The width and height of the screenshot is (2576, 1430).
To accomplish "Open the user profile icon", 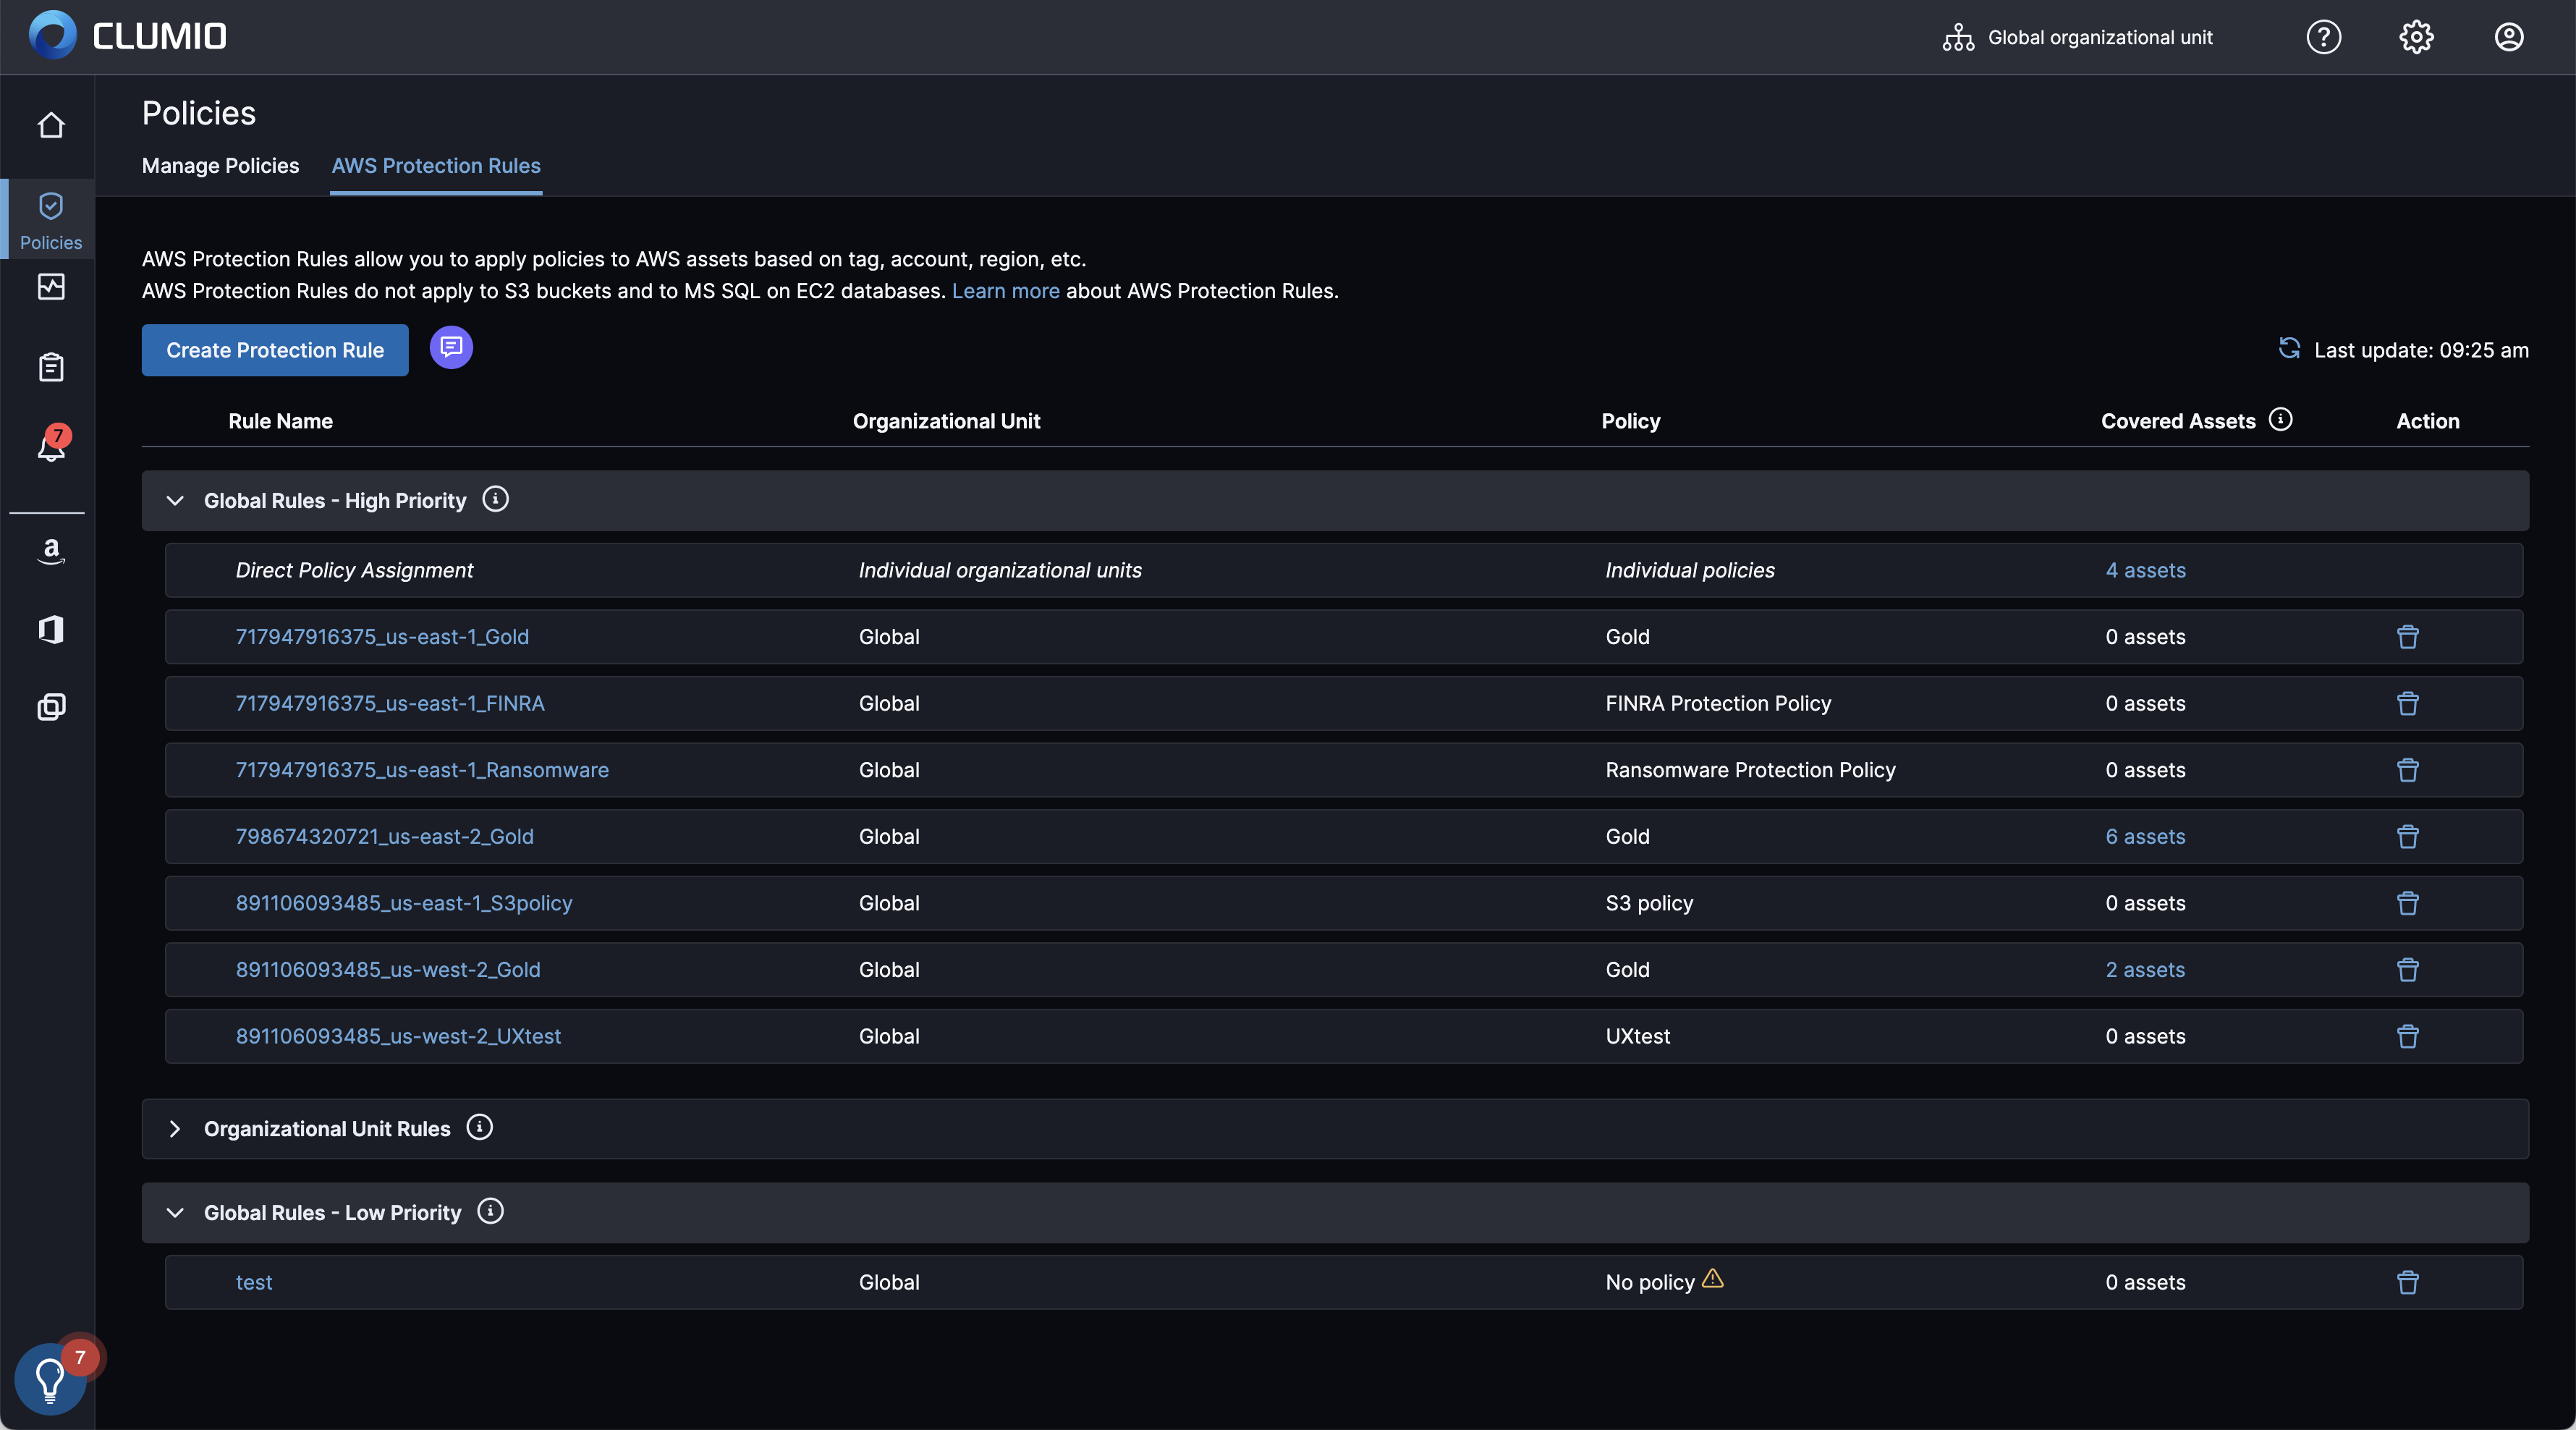I will pyautogui.click(x=2509, y=37).
